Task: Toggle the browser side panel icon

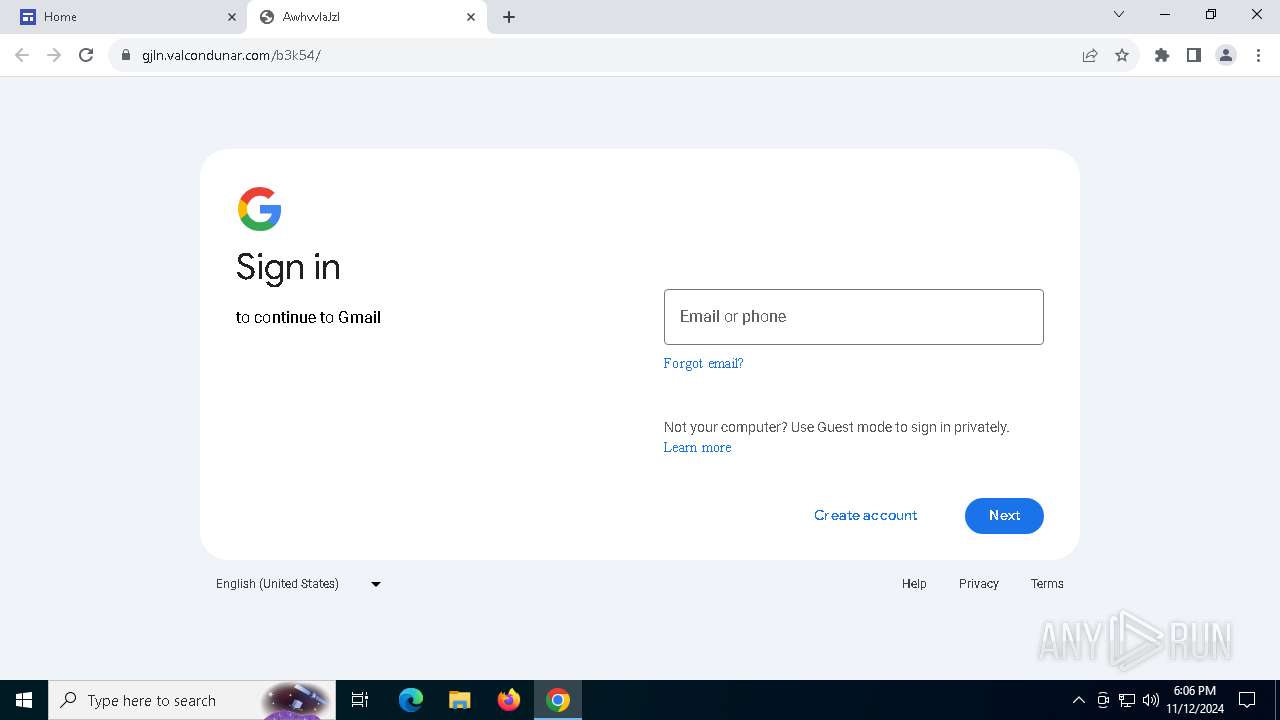Action: tap(1194, 55)
